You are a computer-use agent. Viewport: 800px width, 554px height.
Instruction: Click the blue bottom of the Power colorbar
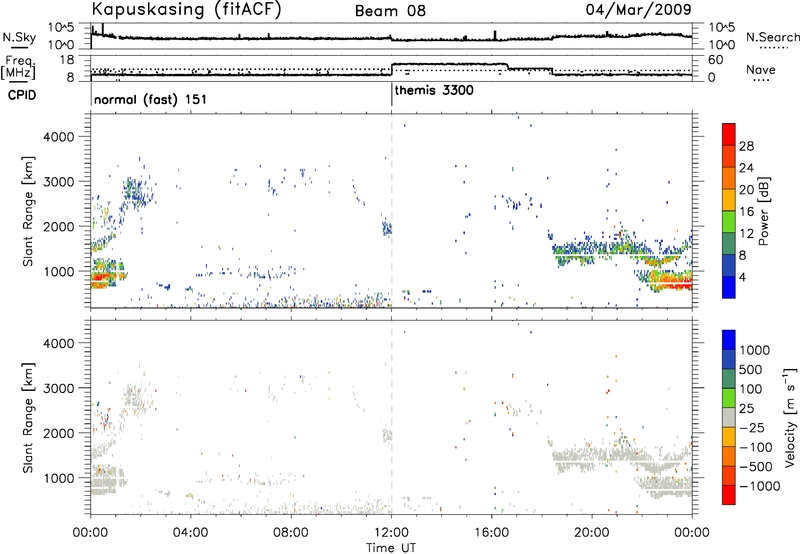729,287
